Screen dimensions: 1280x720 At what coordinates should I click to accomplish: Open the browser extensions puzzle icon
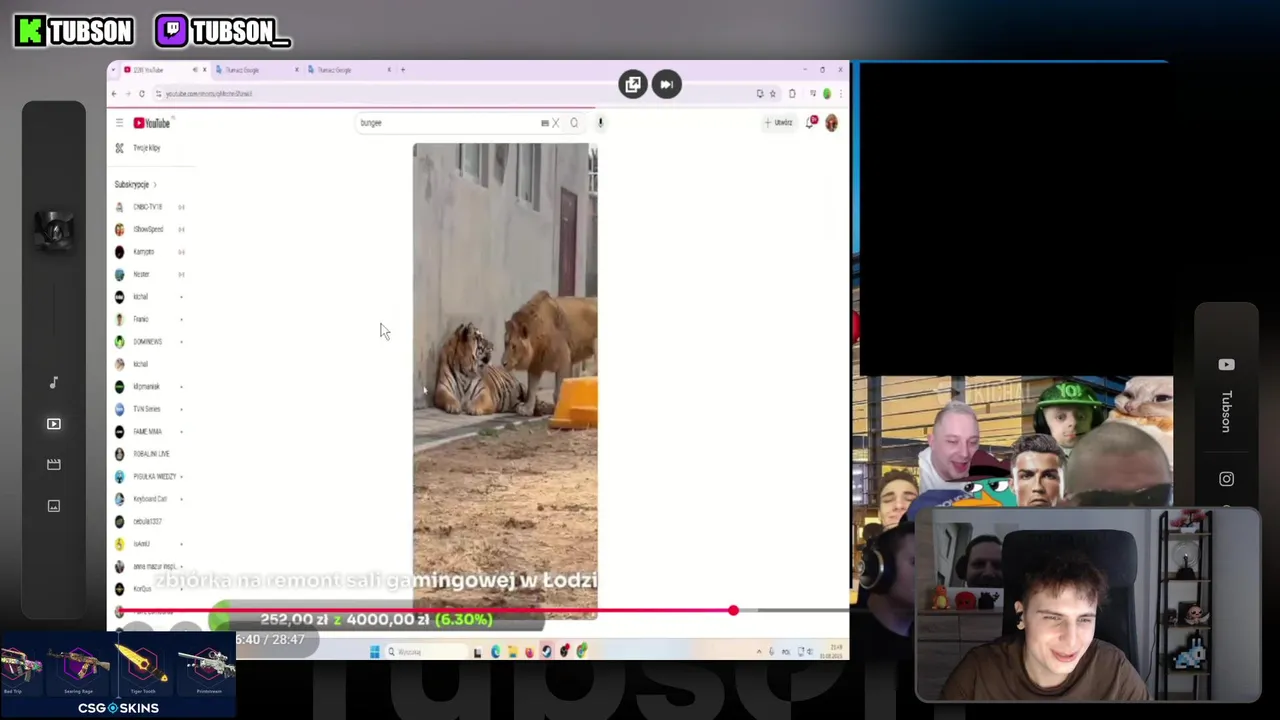(792, 94)
